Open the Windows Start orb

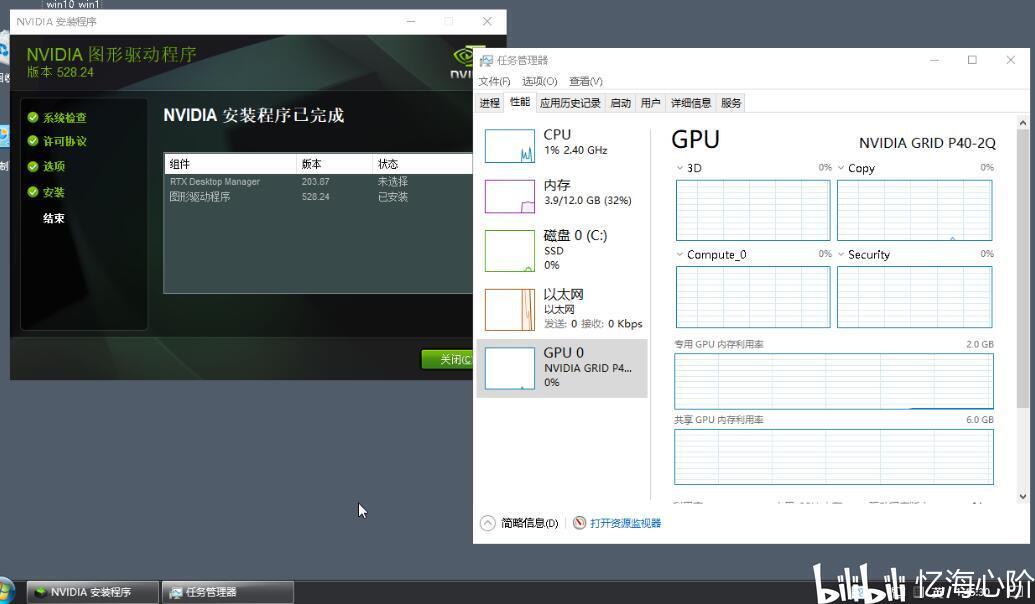coord(5,591)
